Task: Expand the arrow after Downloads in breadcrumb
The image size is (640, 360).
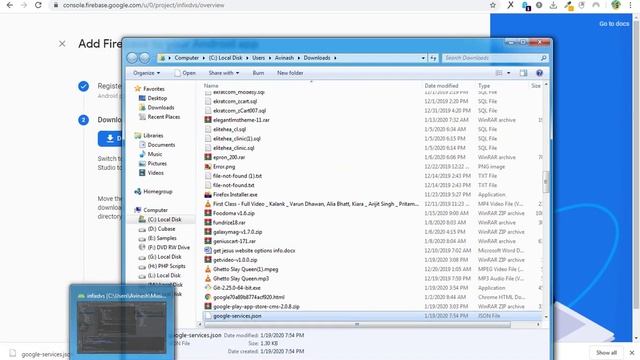Action: (x=335, y=58)
